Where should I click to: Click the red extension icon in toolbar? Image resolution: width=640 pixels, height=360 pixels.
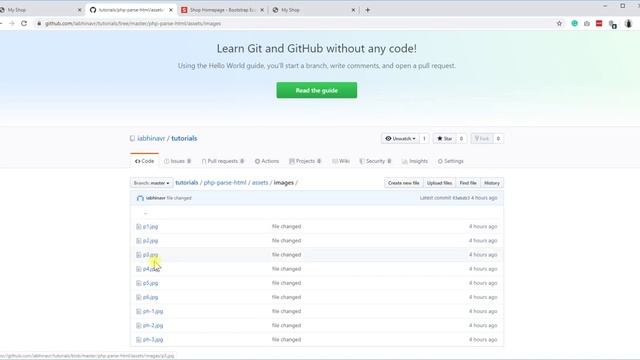pyautogui.click(x=599, y=24)
